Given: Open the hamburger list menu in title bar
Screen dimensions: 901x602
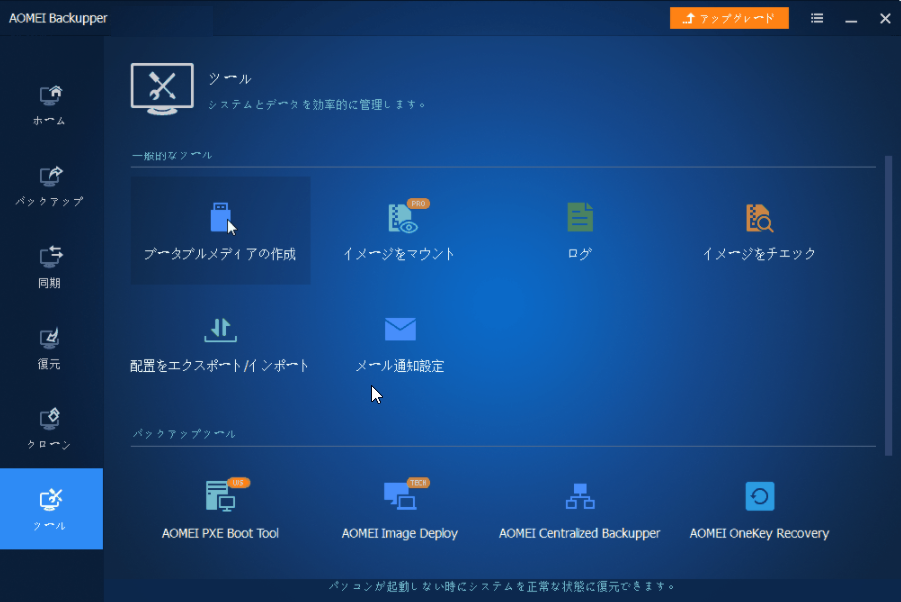Looking at the screenshot, I should 817,18.
